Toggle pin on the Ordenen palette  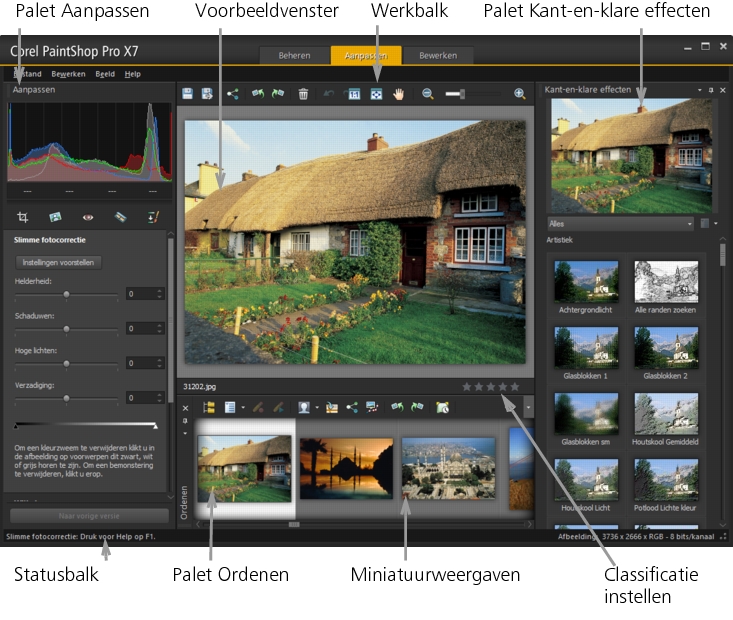click(185, 421)
